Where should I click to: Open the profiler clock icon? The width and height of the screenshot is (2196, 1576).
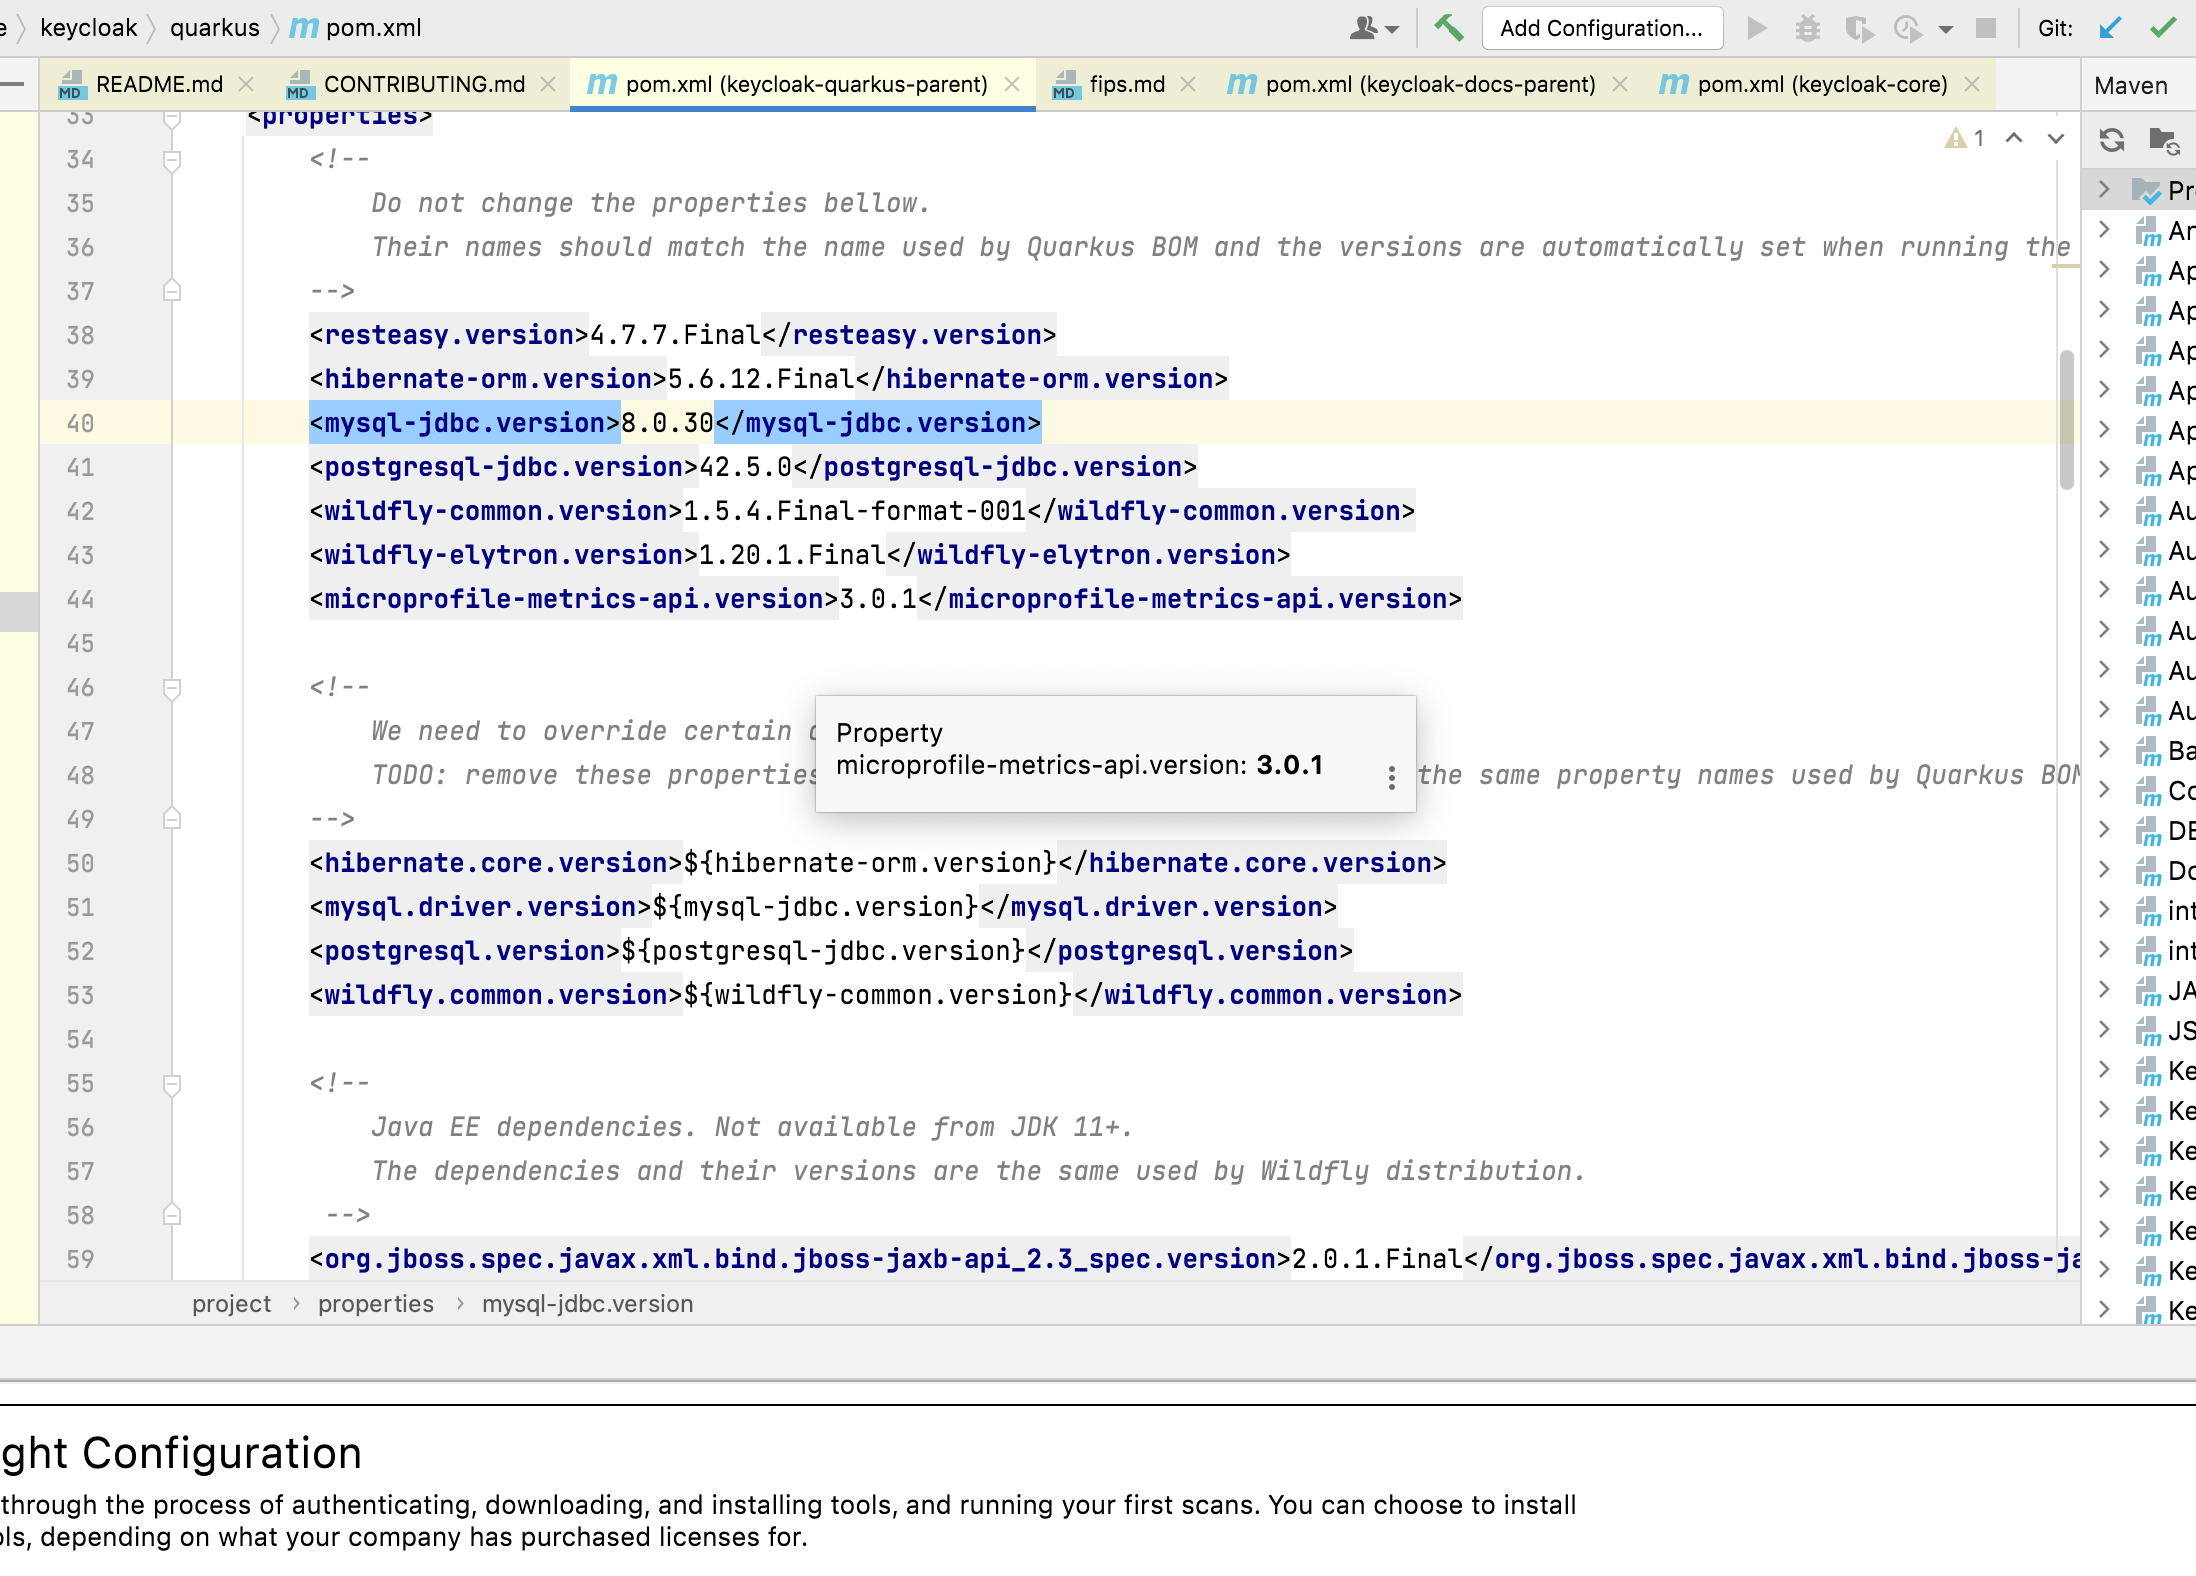click(x=1905, y=27)
